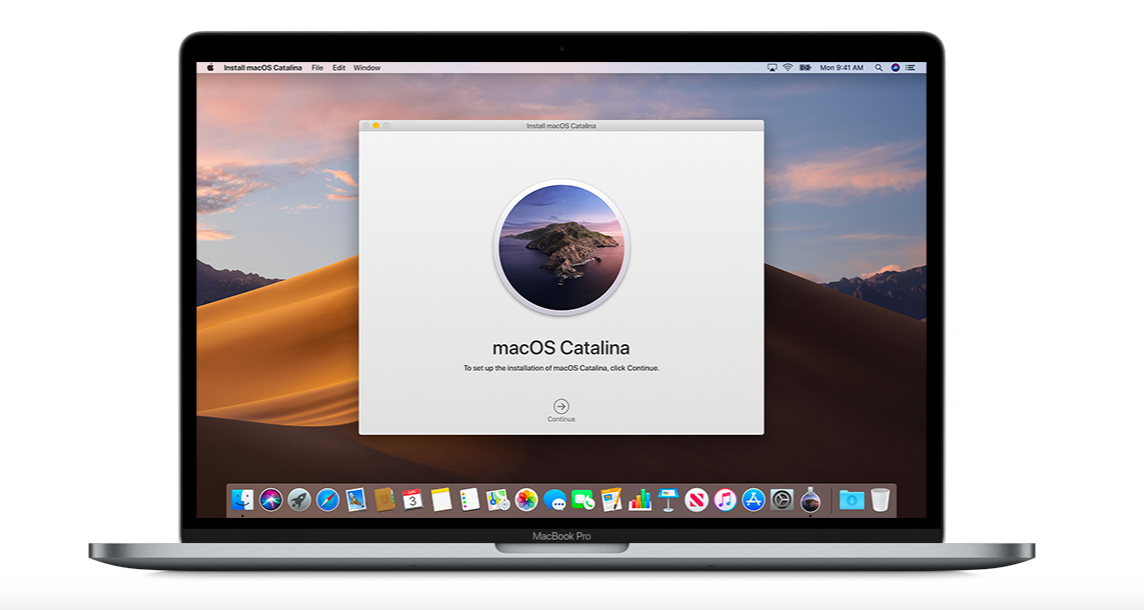Launch Siri from the Dock
This screenshot has width=1144, height=610.
point(271,500)
